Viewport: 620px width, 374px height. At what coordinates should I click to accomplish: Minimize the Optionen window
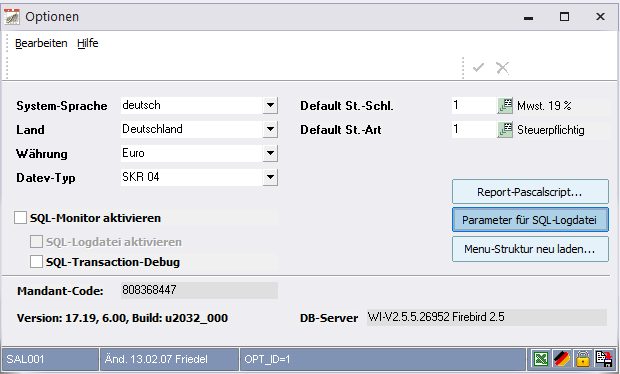[x=528, y=17]
